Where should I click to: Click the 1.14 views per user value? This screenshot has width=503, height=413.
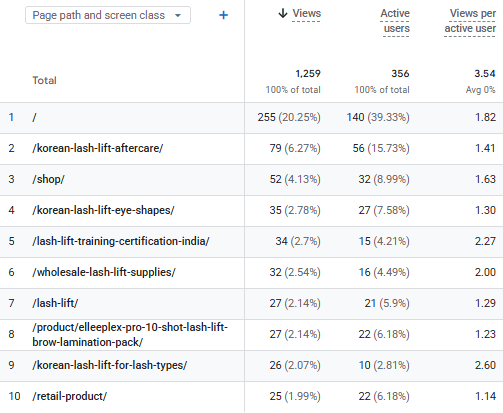coord(485,396)
